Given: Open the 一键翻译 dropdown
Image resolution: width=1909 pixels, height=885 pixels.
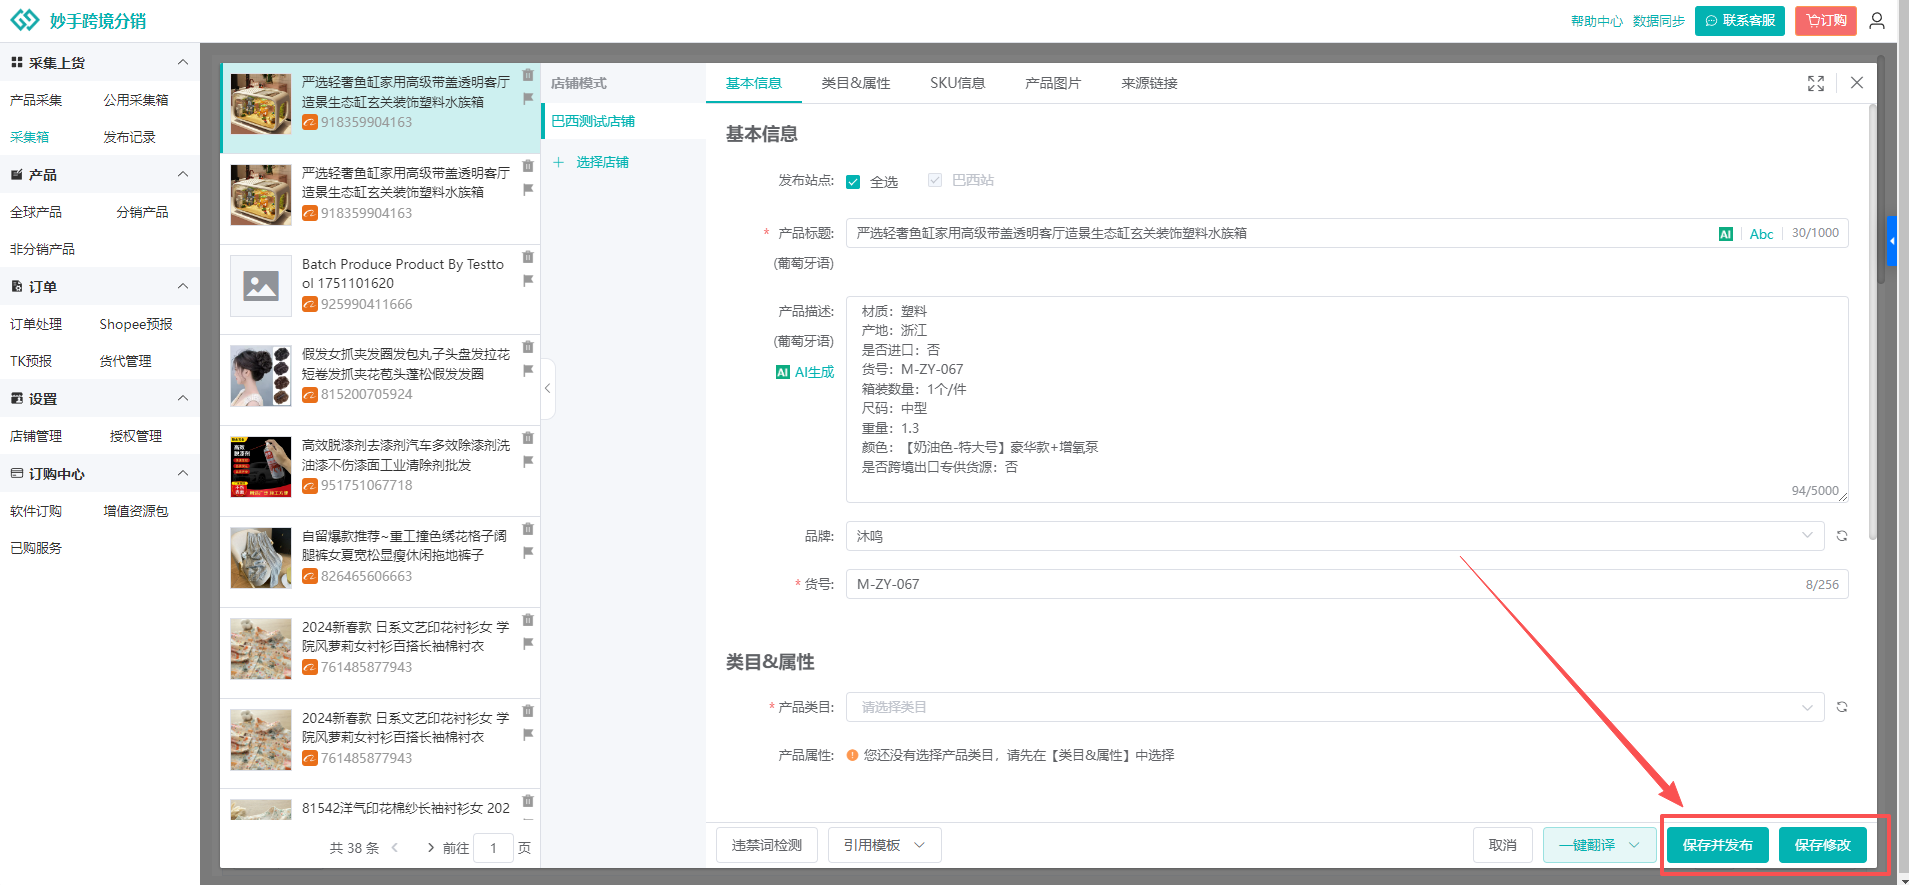Looking at the screenshot, I should click(1598, 845).
